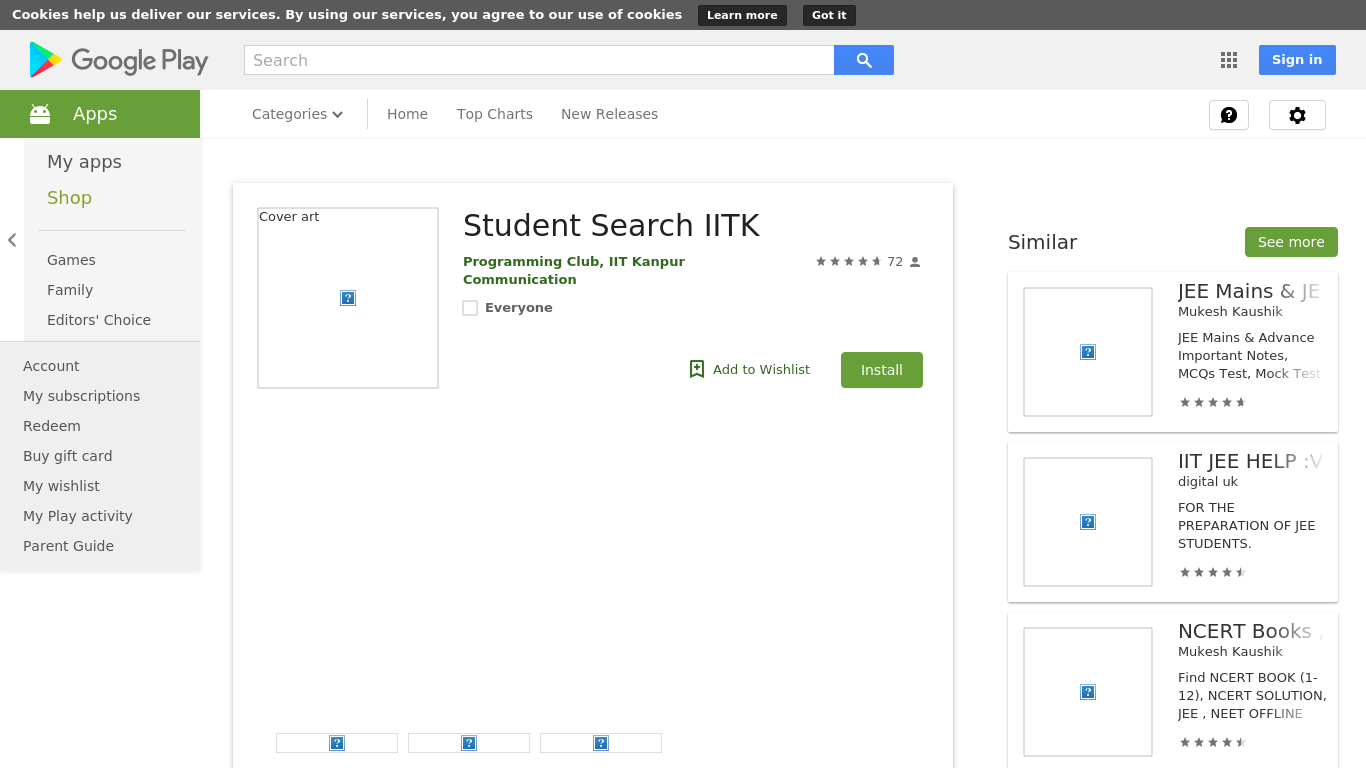Select Shop in the sidebar
The height and width of the screenshot is (768, 1366).
coord(69,198)
